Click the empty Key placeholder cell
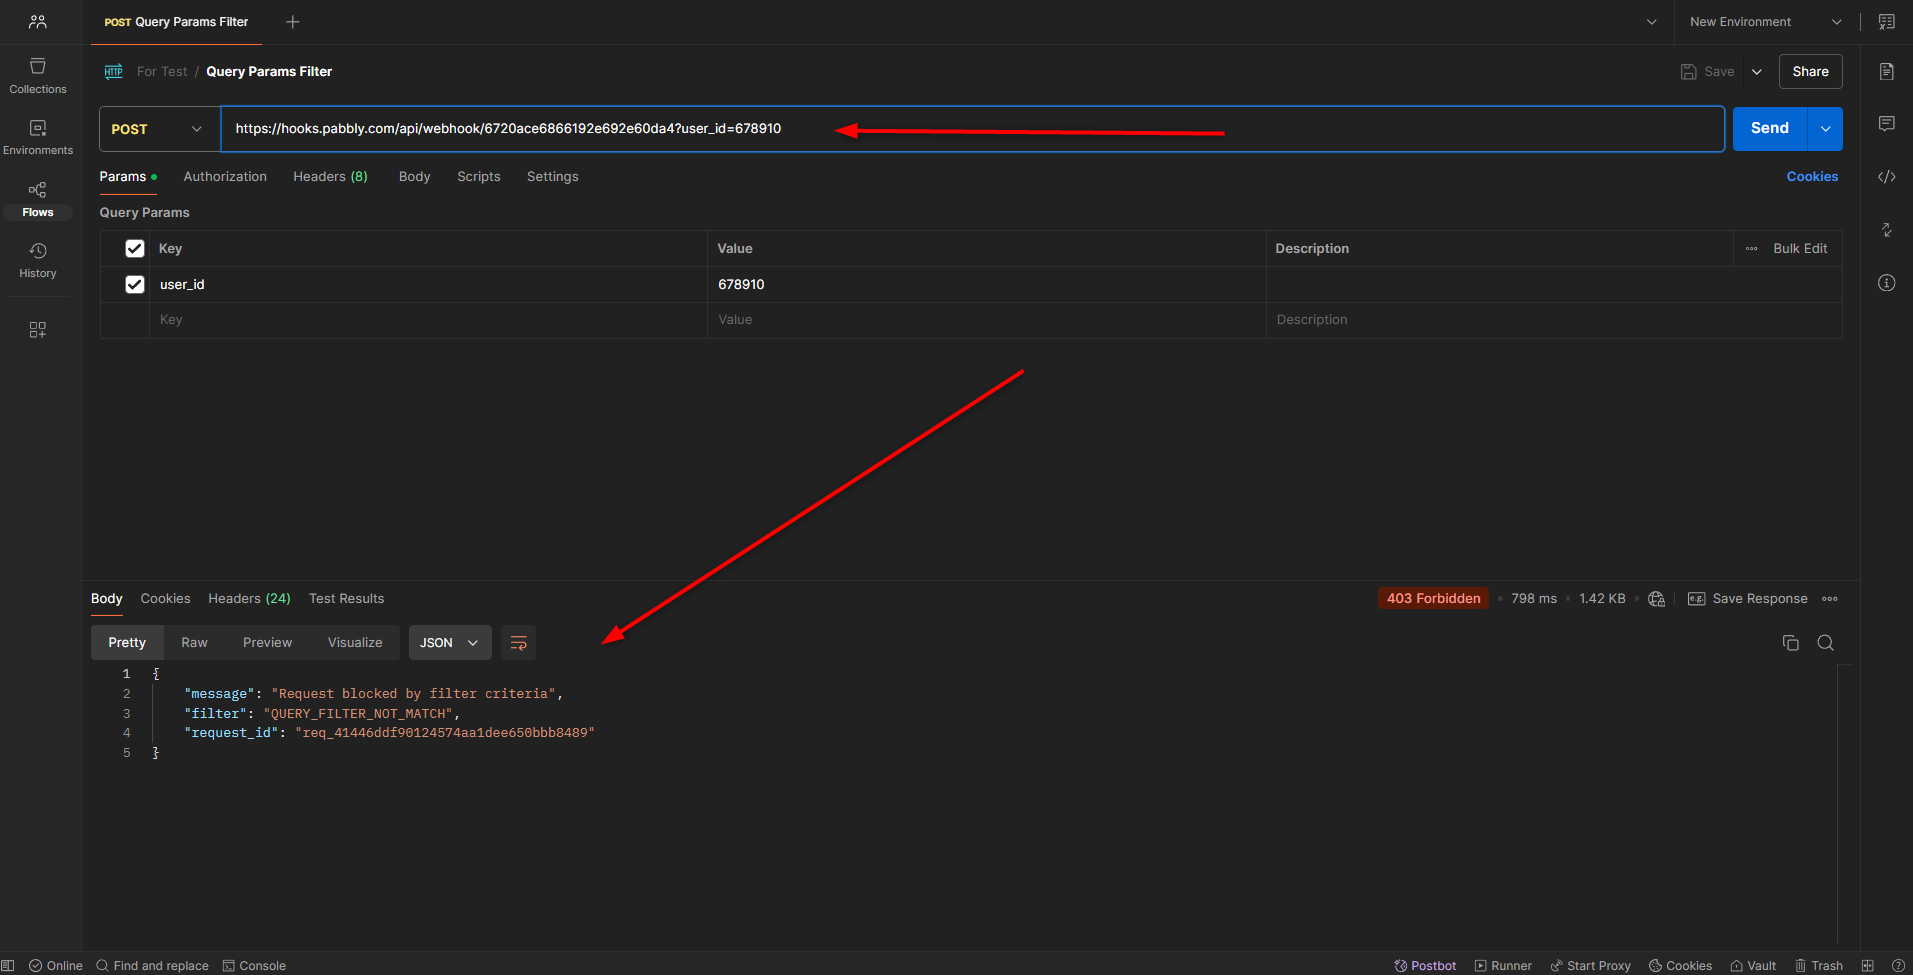1913x975 pixels. pyautogui.click(x=428, y=320)
